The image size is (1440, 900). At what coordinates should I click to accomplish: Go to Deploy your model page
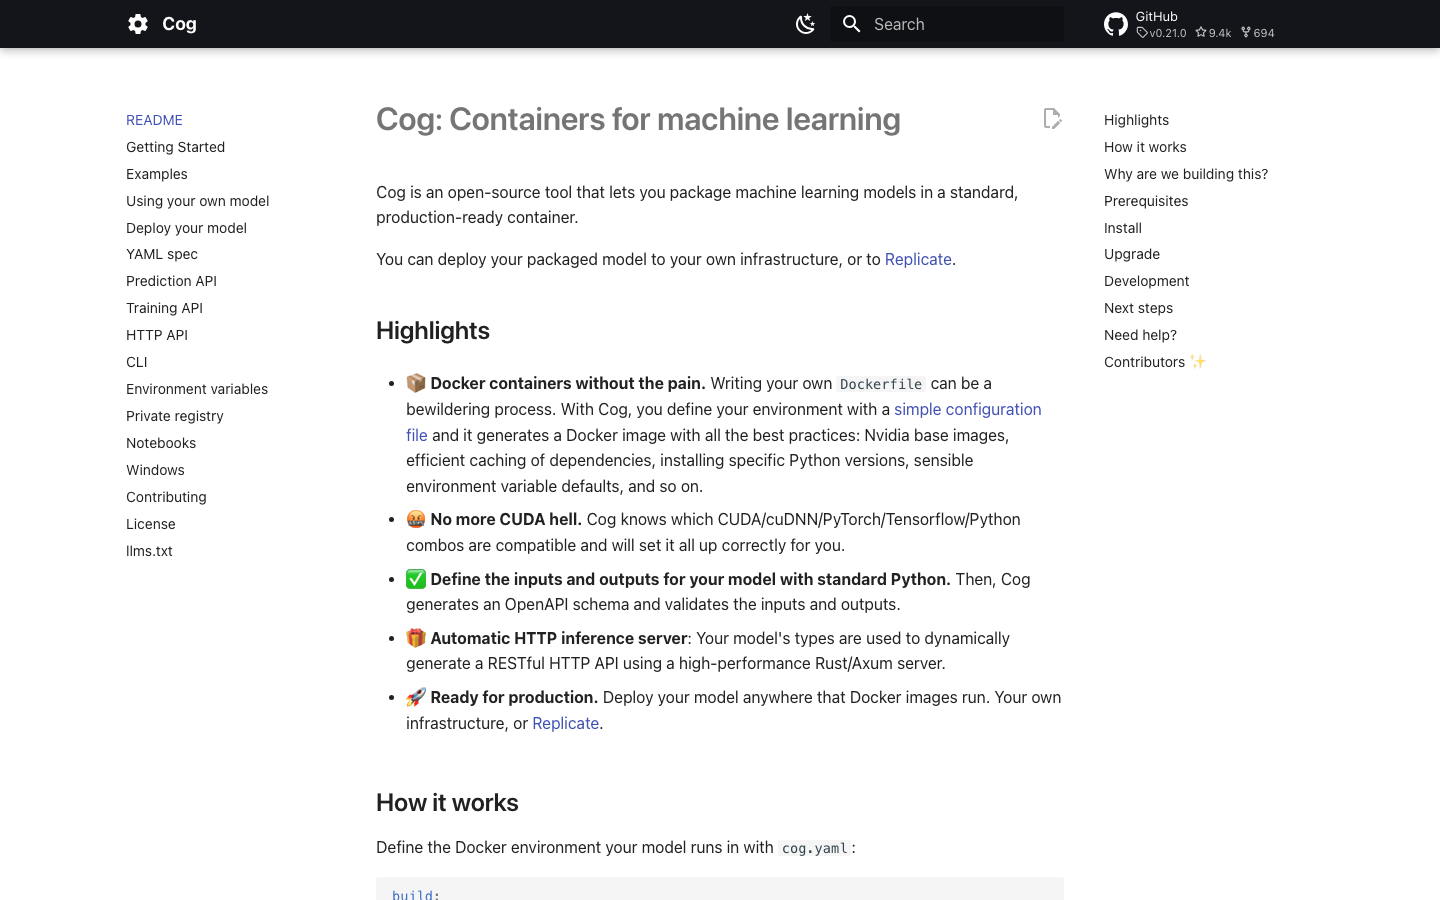click(186, 228)
